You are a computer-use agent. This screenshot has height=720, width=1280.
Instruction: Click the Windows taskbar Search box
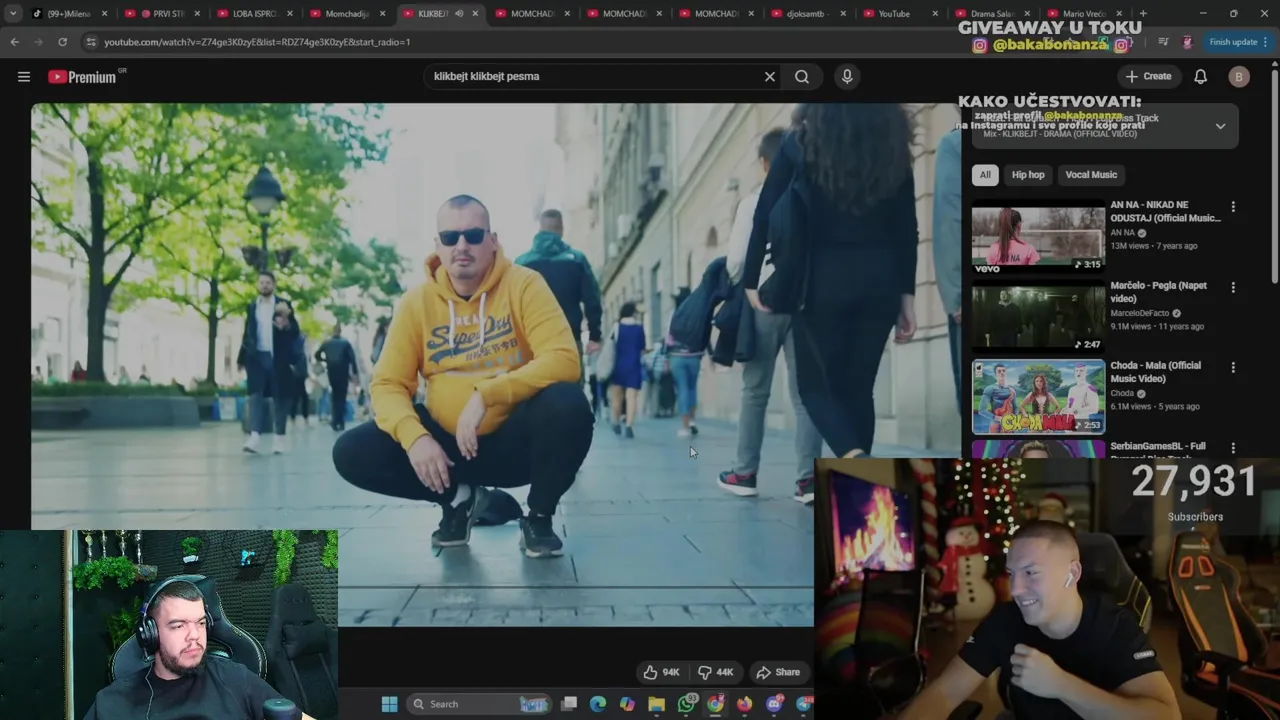point(480,704)
